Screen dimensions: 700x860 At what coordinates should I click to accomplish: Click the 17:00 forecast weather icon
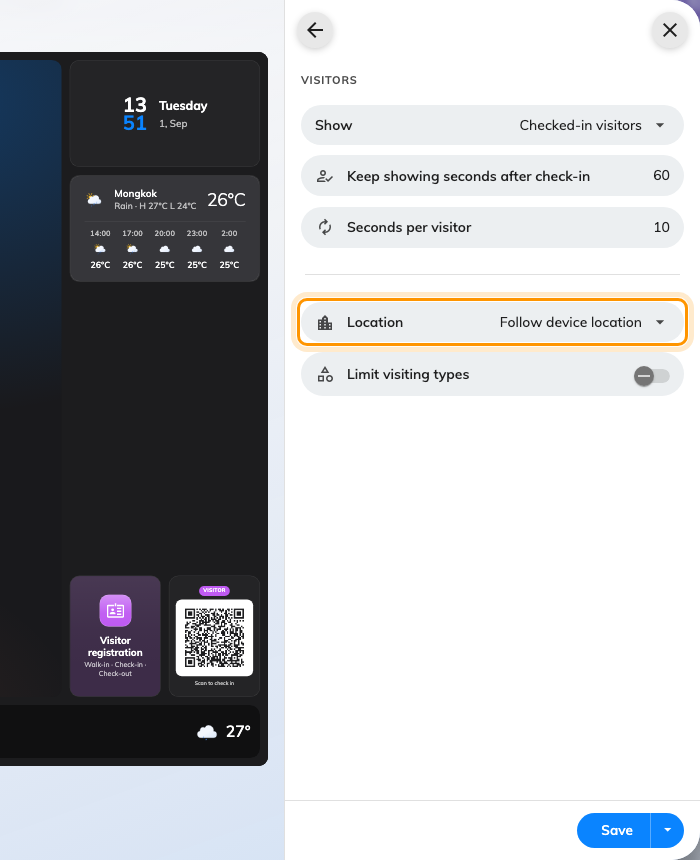tap(132, 249)
